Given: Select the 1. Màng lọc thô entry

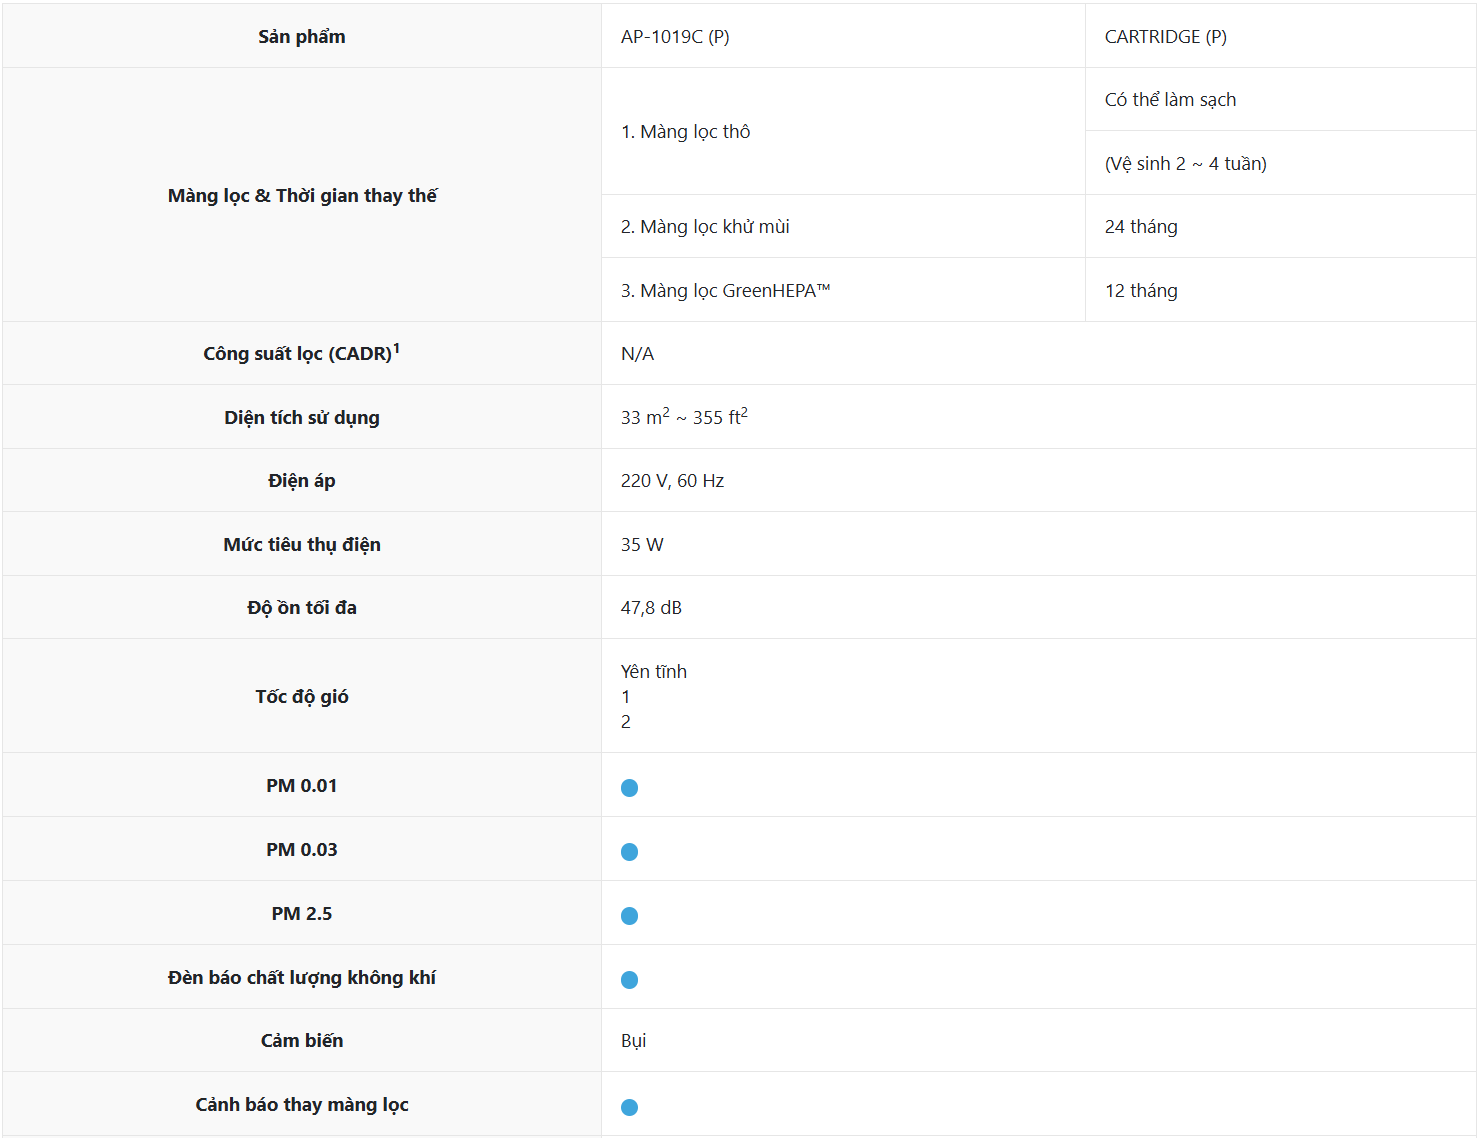Looking at the screenshot, I should [685, 132].
